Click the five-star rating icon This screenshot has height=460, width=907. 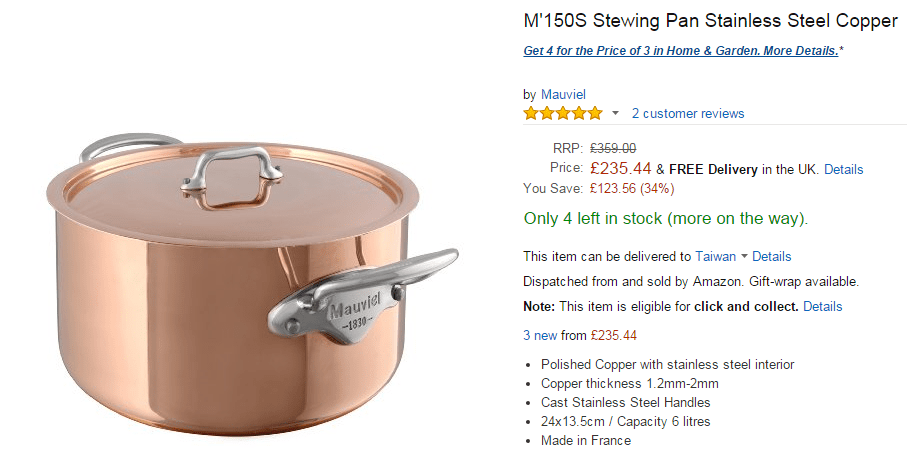tap(563, 113)
